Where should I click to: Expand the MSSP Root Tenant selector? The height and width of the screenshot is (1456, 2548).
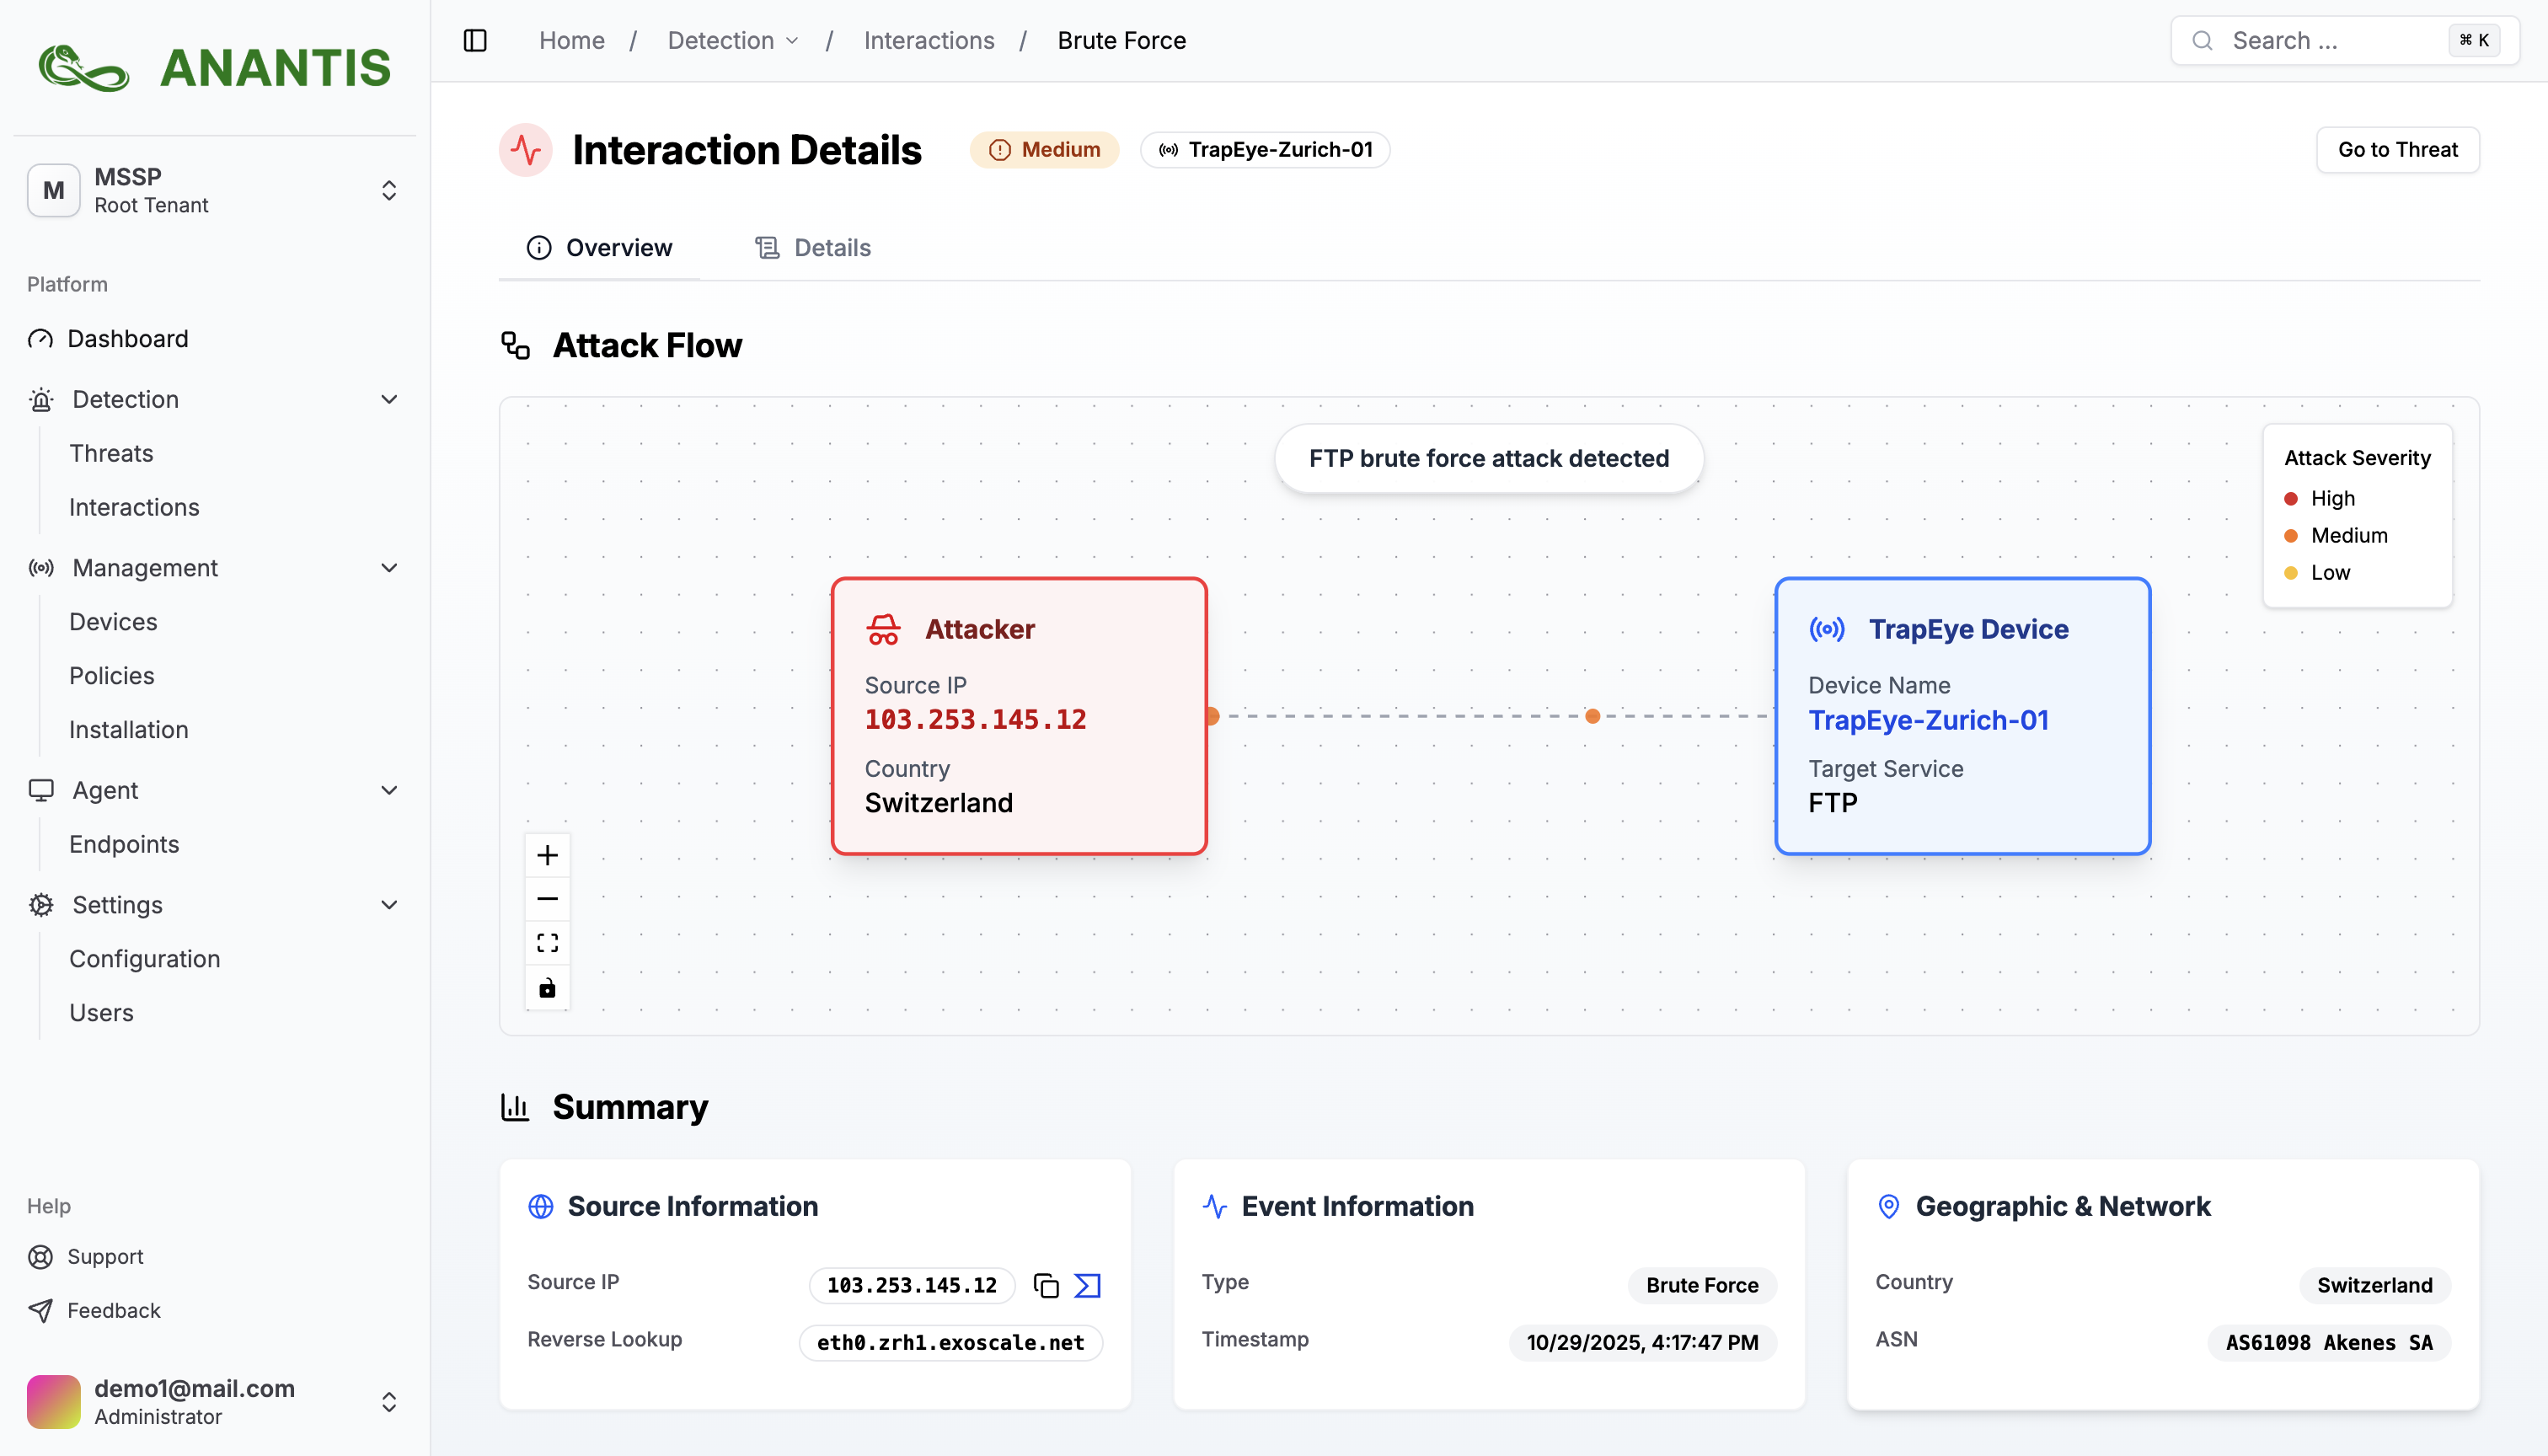[388, 190]
